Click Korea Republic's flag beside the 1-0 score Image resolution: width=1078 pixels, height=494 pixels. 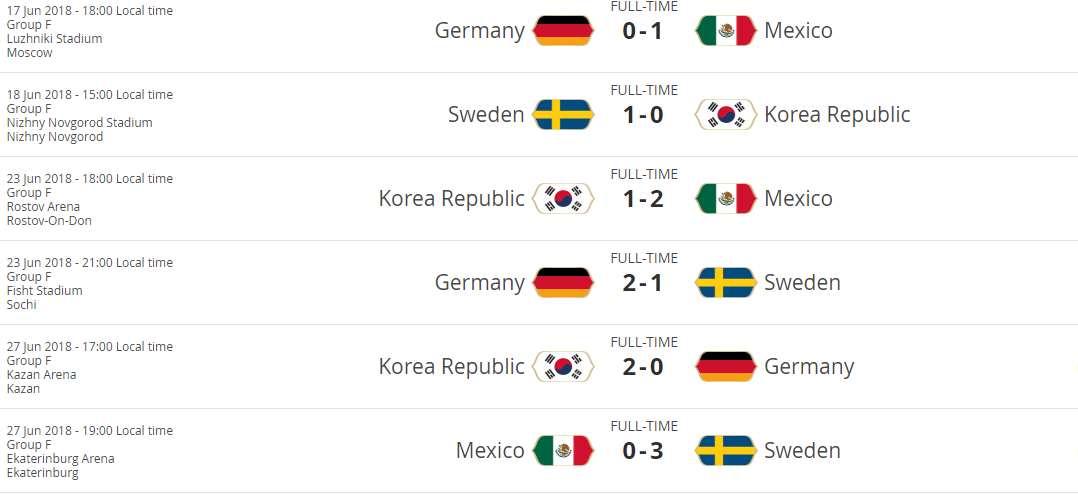coord(725,115)
